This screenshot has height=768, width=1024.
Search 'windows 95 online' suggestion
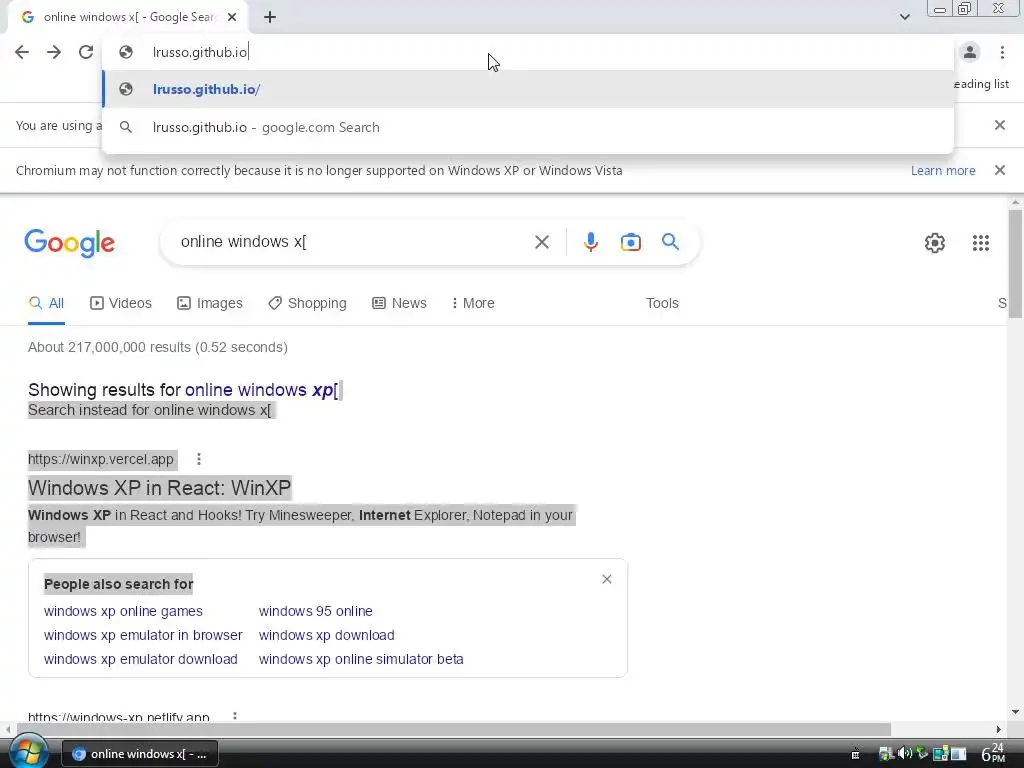tap(315, 611)
